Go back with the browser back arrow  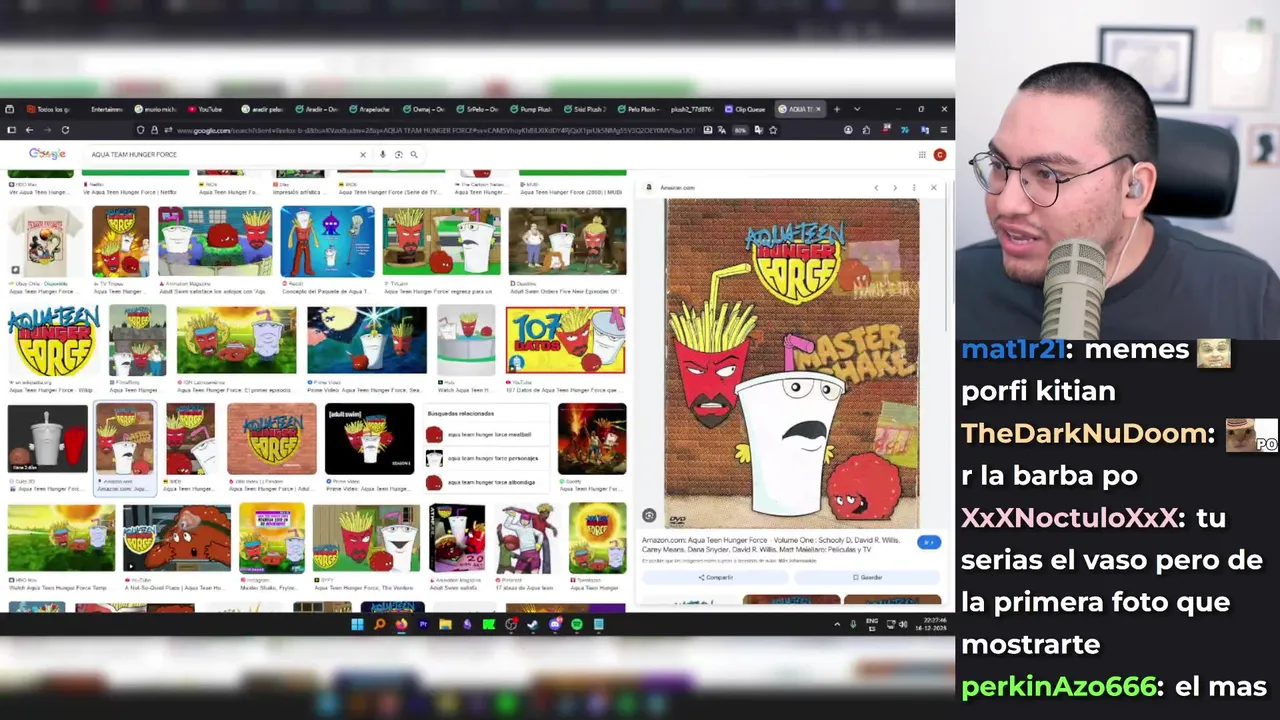(29, 130)
